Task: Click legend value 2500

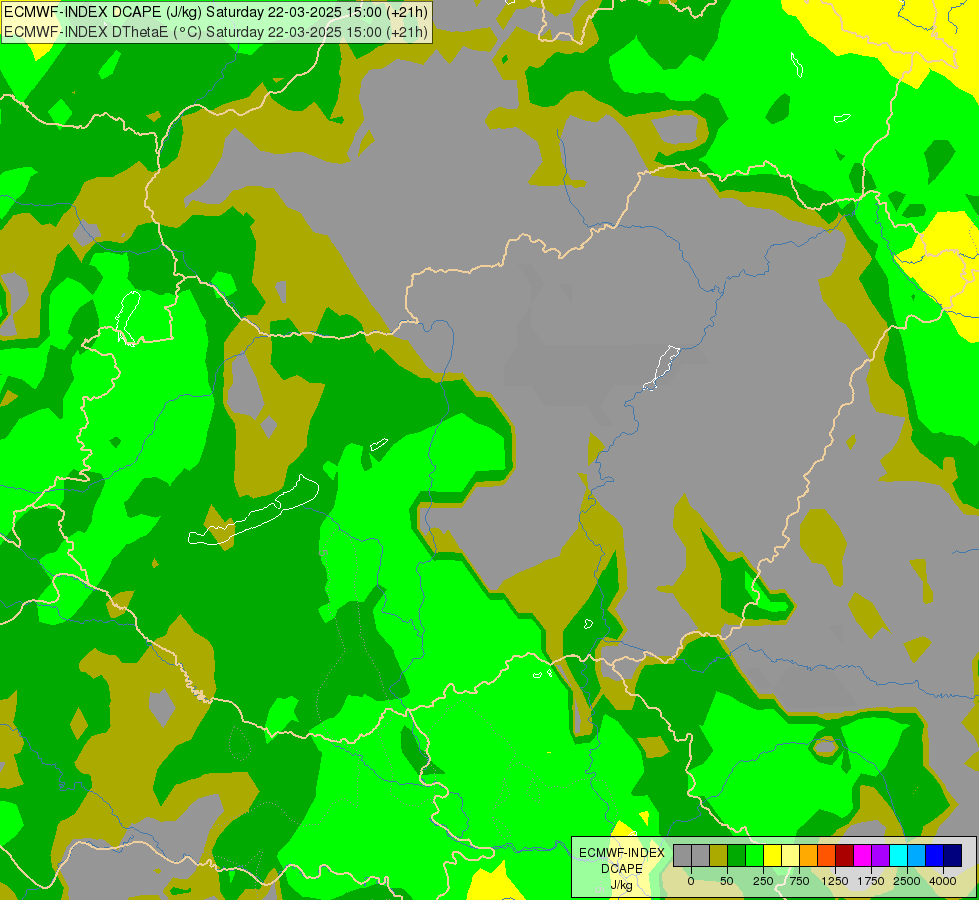Action: coord(907,881)
